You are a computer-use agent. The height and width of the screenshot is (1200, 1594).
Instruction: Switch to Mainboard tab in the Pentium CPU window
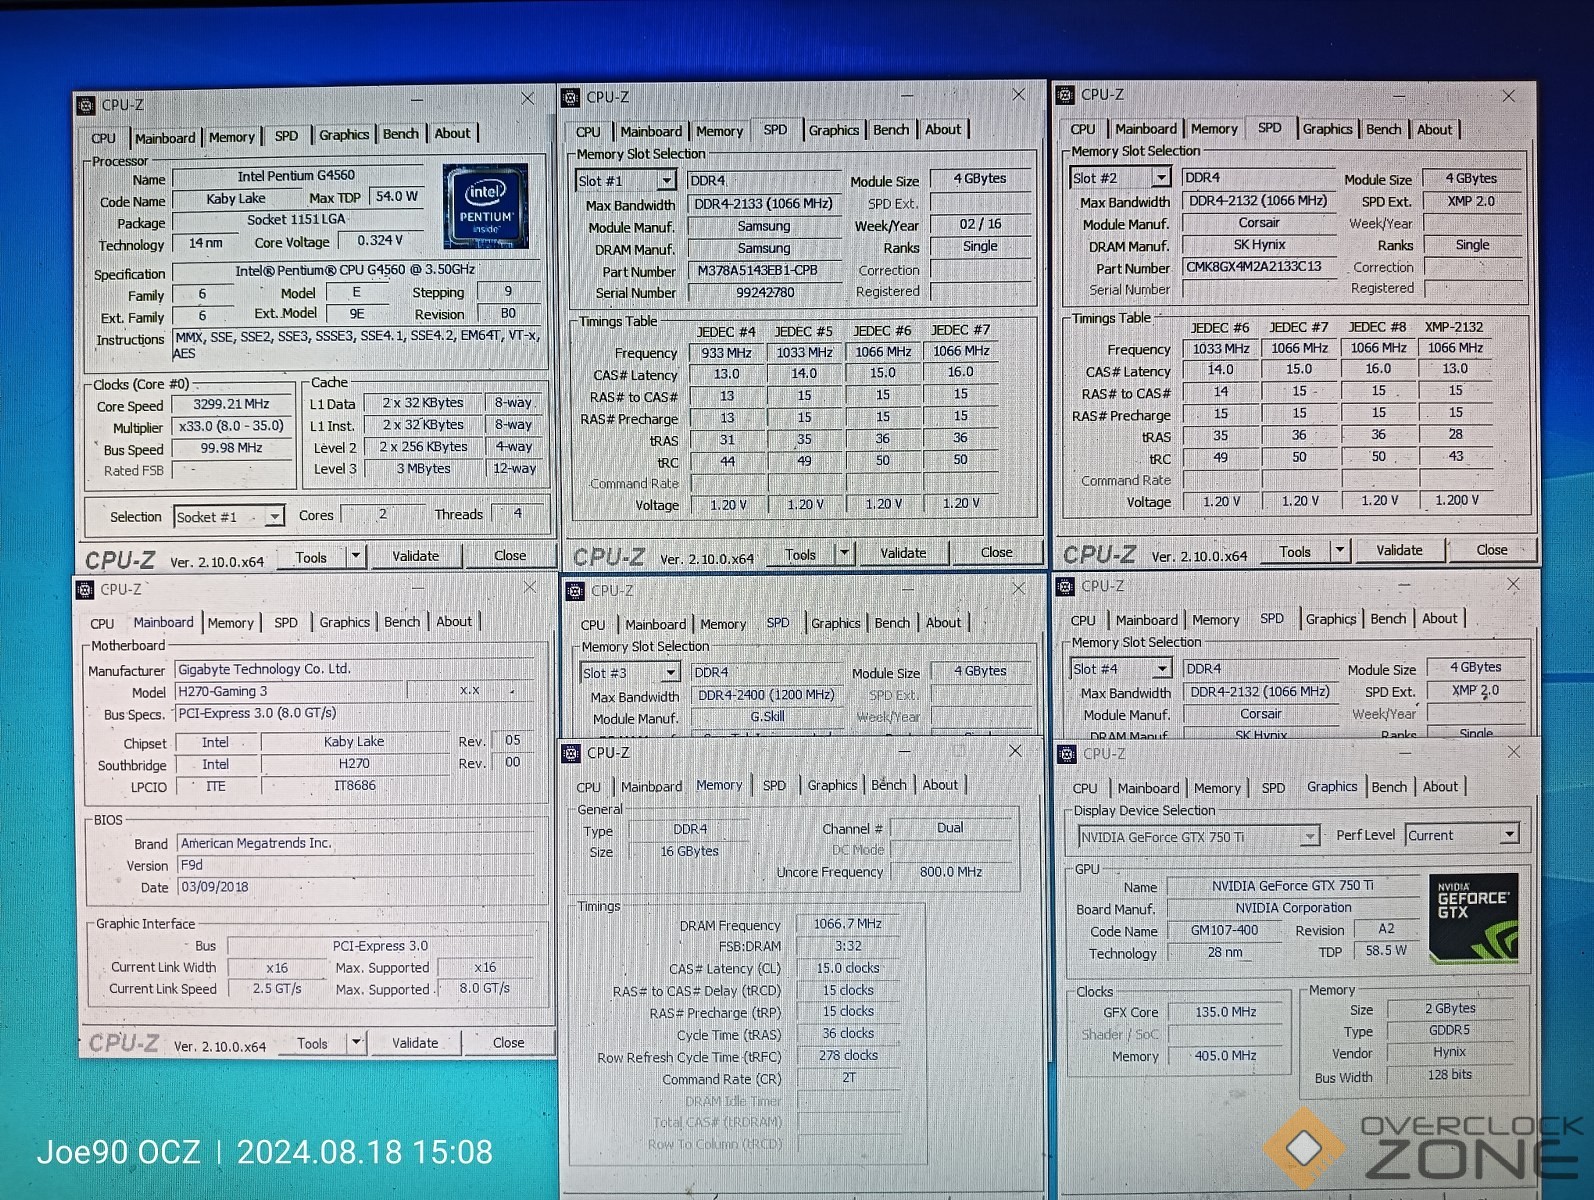pyautogui.click(x=165, y=138)
